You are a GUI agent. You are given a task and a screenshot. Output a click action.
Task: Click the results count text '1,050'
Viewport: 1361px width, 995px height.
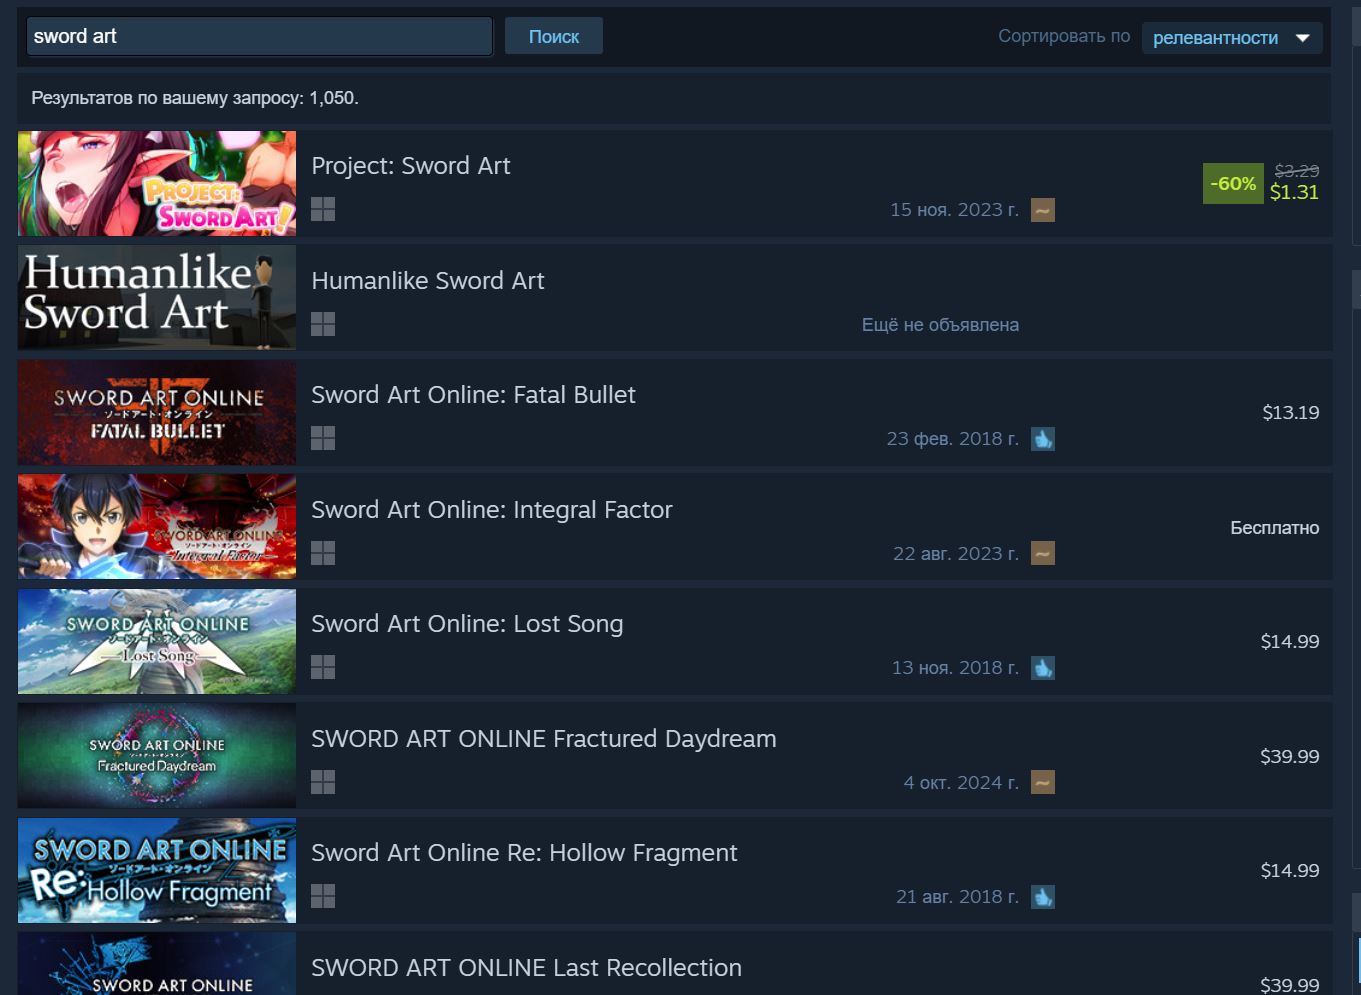[x=332, y=98]
